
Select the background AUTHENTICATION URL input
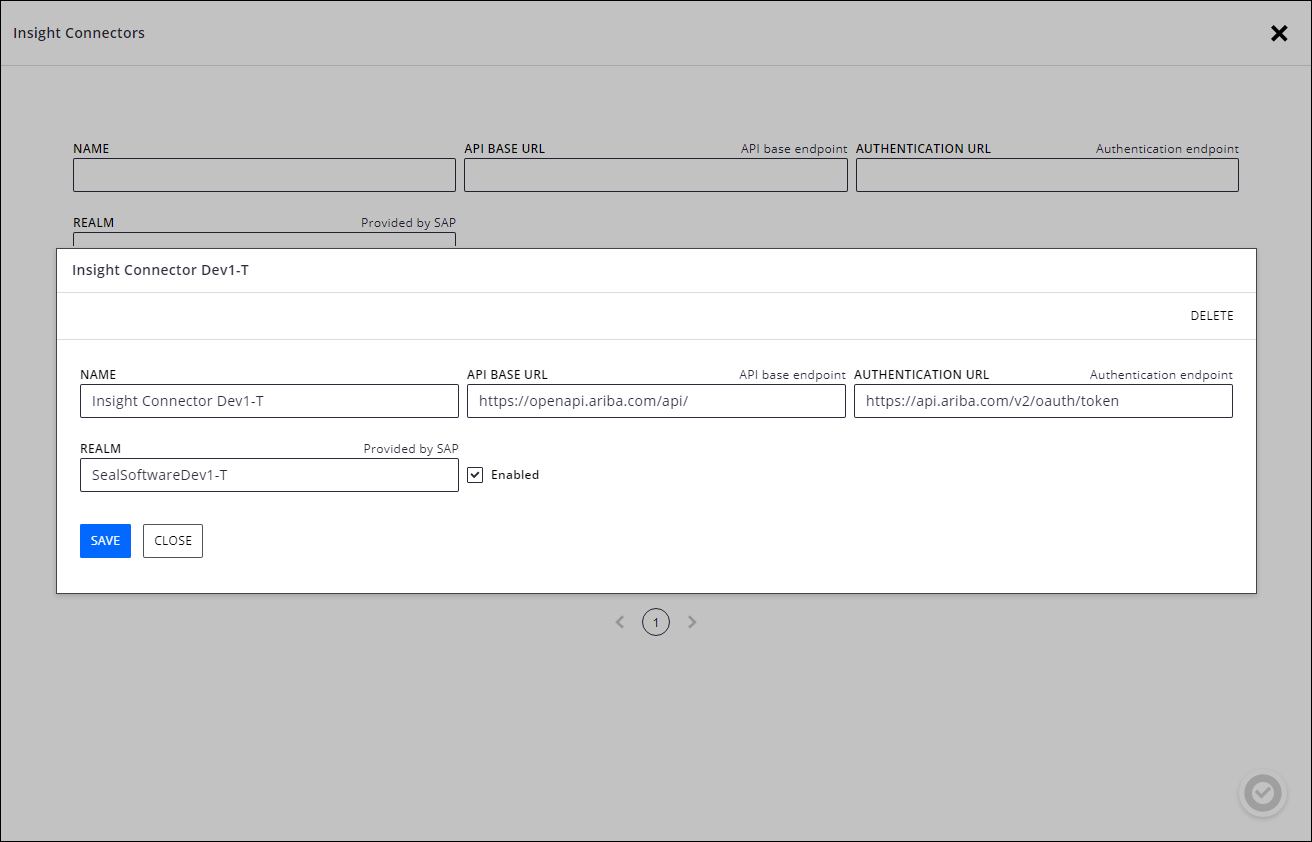tap(1047, 175)
